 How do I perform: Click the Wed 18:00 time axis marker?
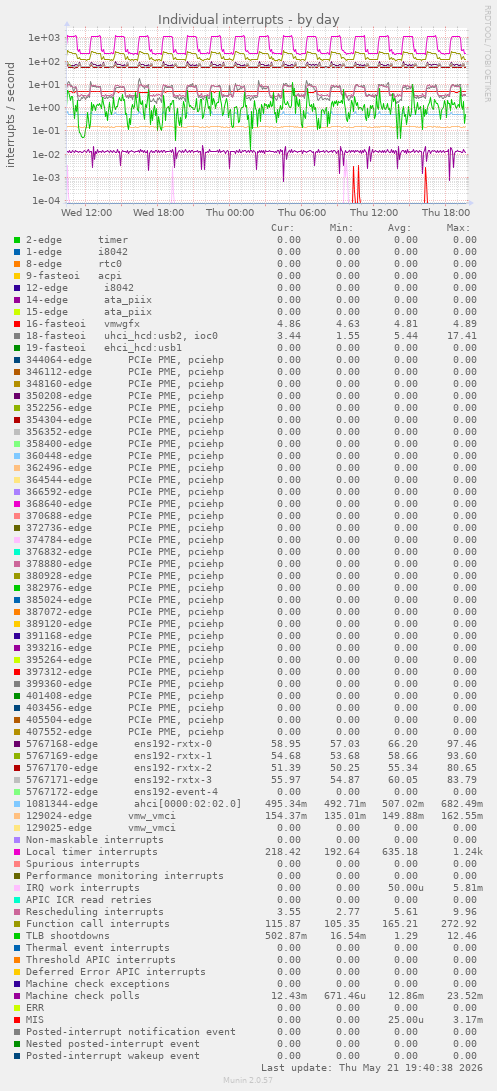159,213
